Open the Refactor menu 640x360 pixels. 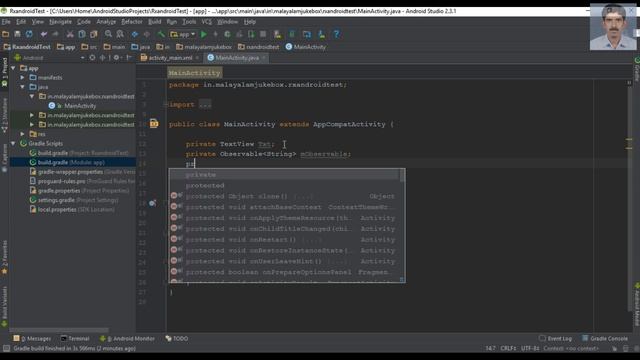[132, 22]
